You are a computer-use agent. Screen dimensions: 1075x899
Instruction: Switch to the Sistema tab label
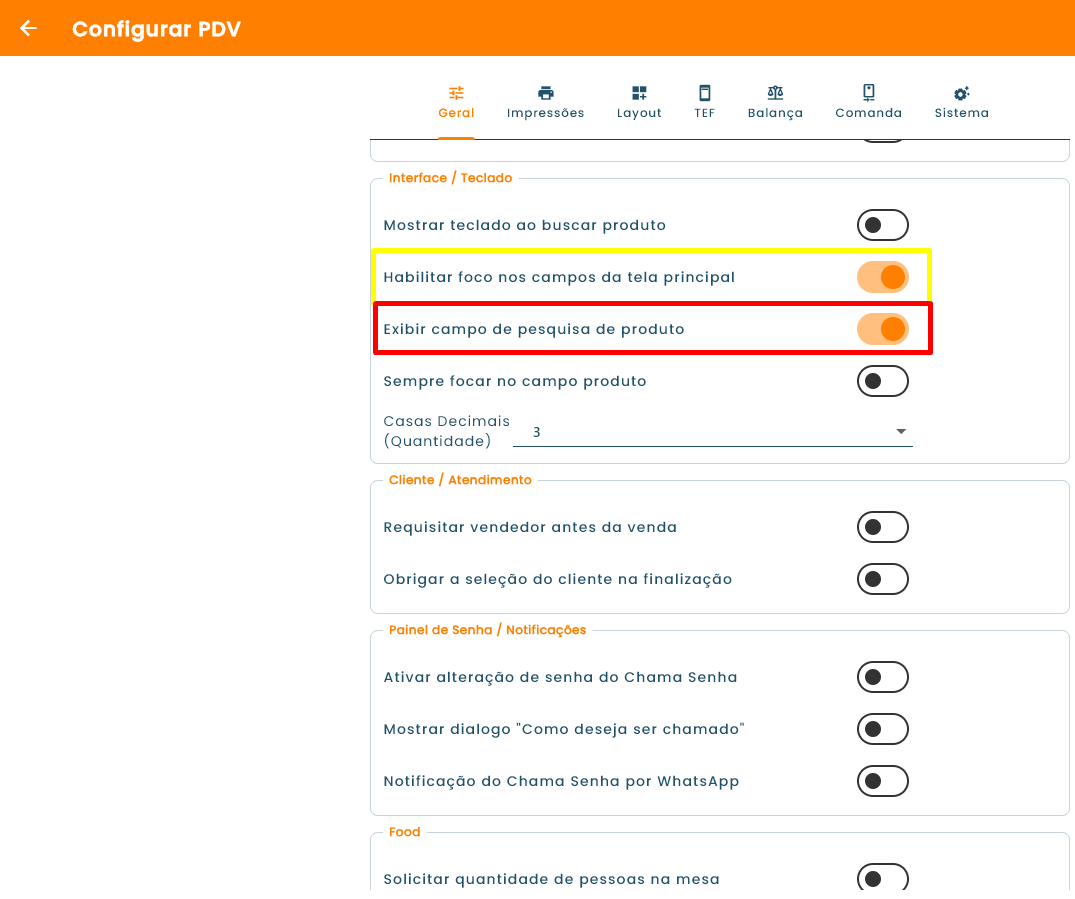click(x=961, y=113)
